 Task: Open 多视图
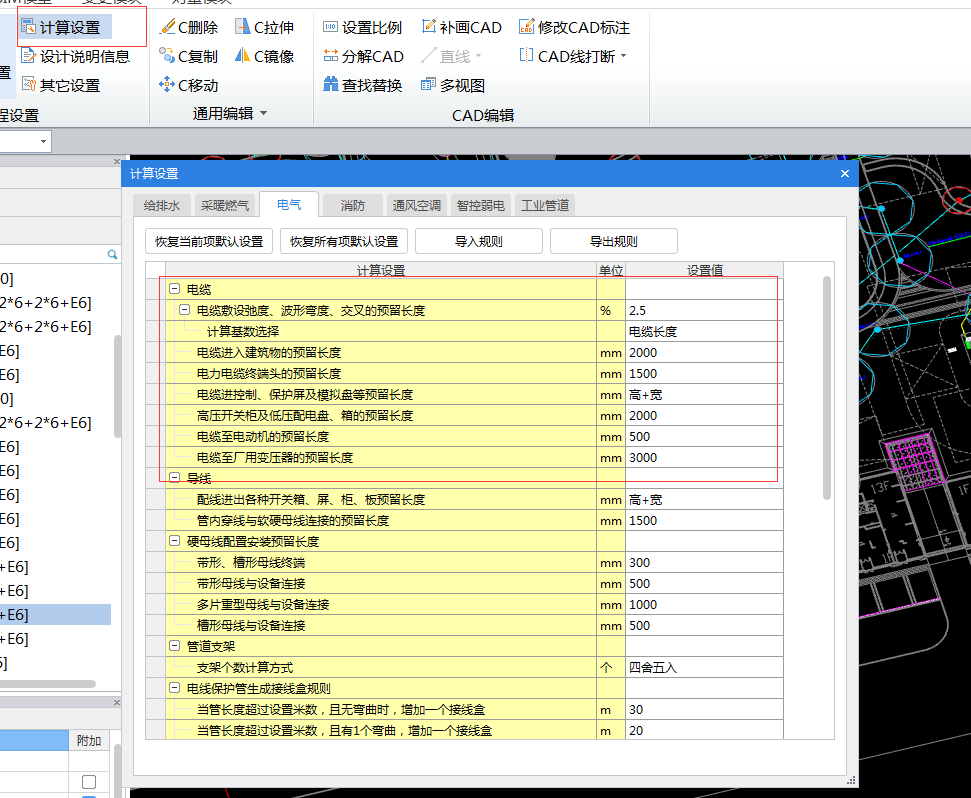tap(453, 85)
